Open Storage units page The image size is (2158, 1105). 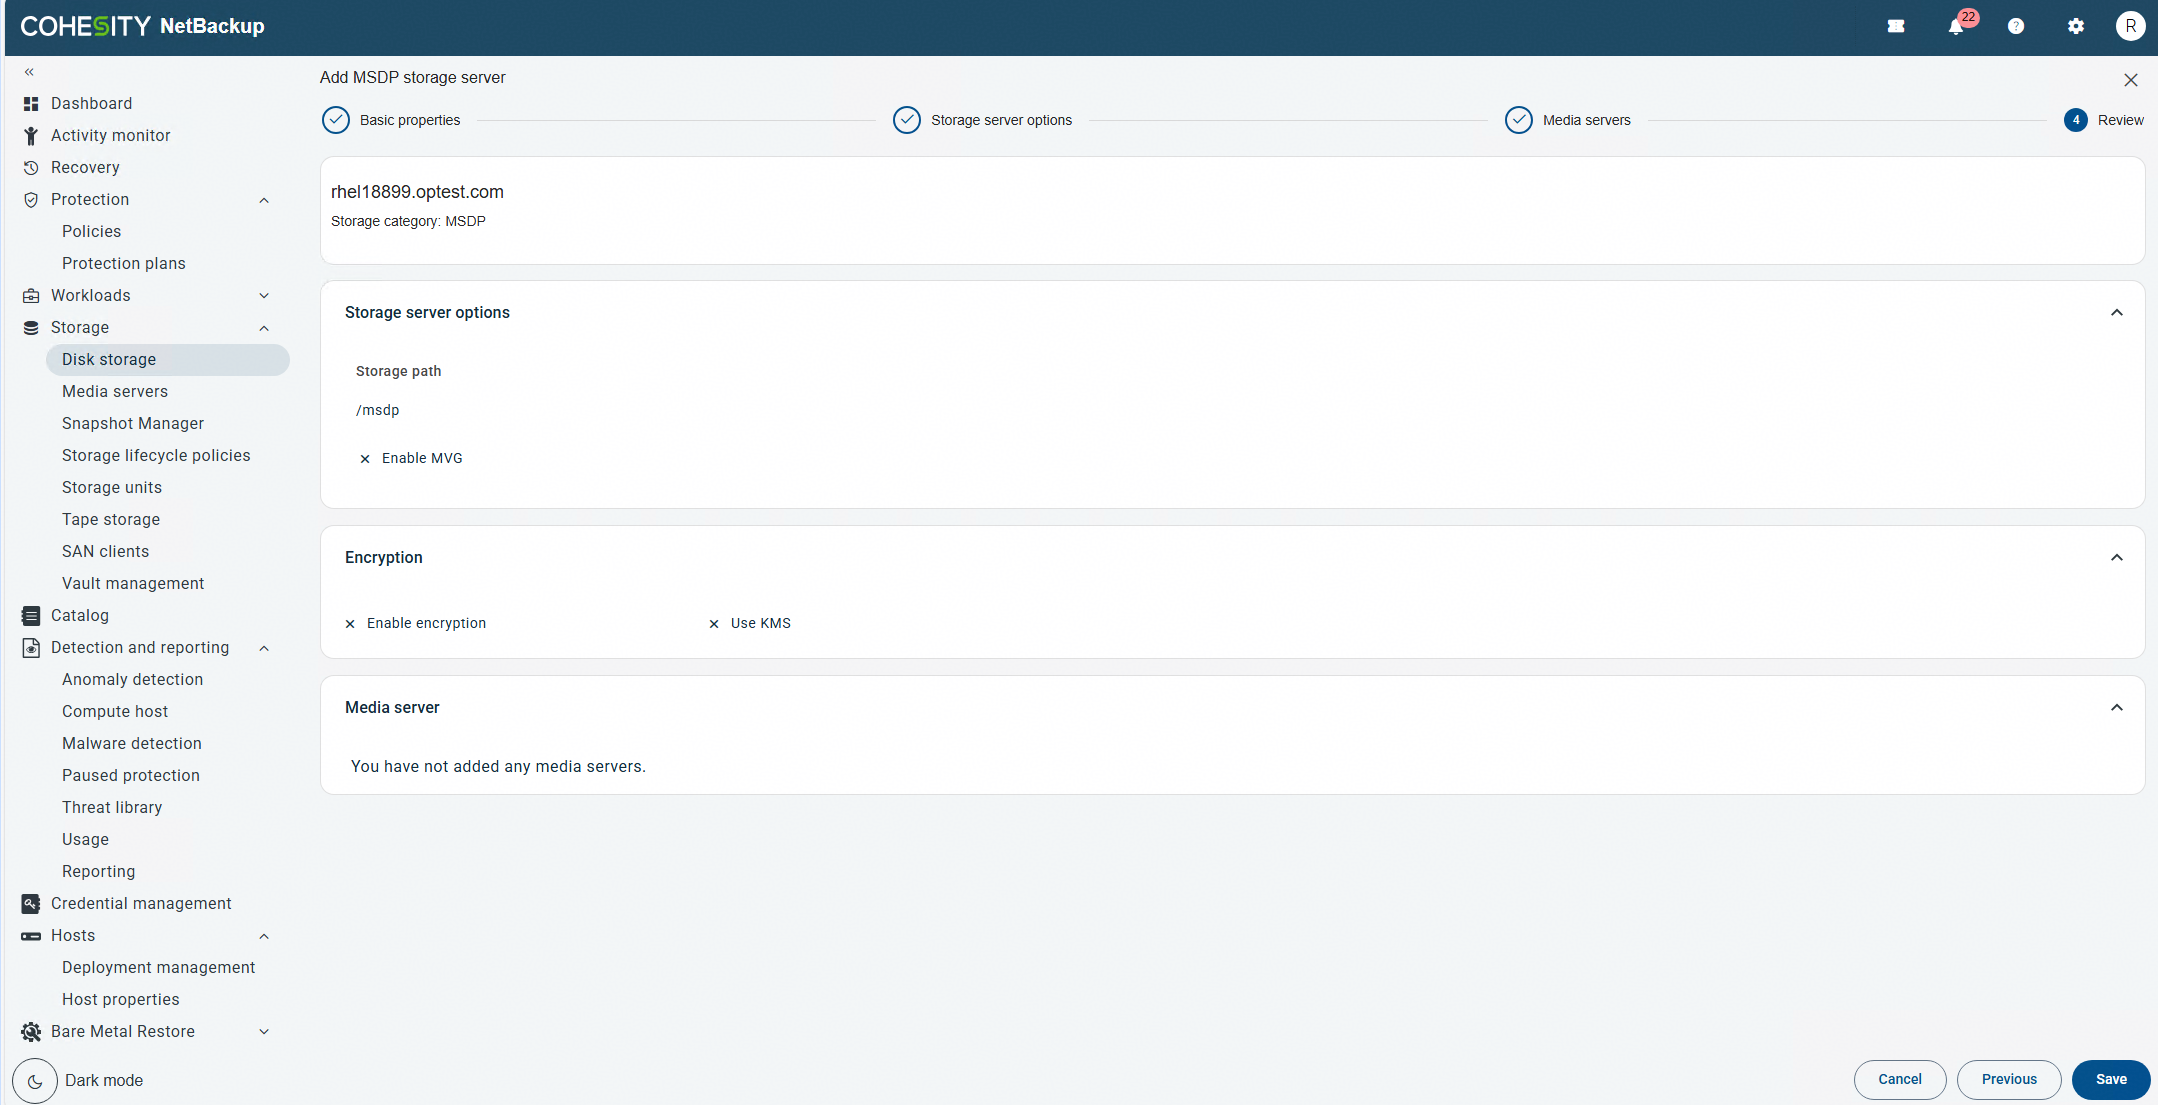pyautogui.click(x=112, y=488)
